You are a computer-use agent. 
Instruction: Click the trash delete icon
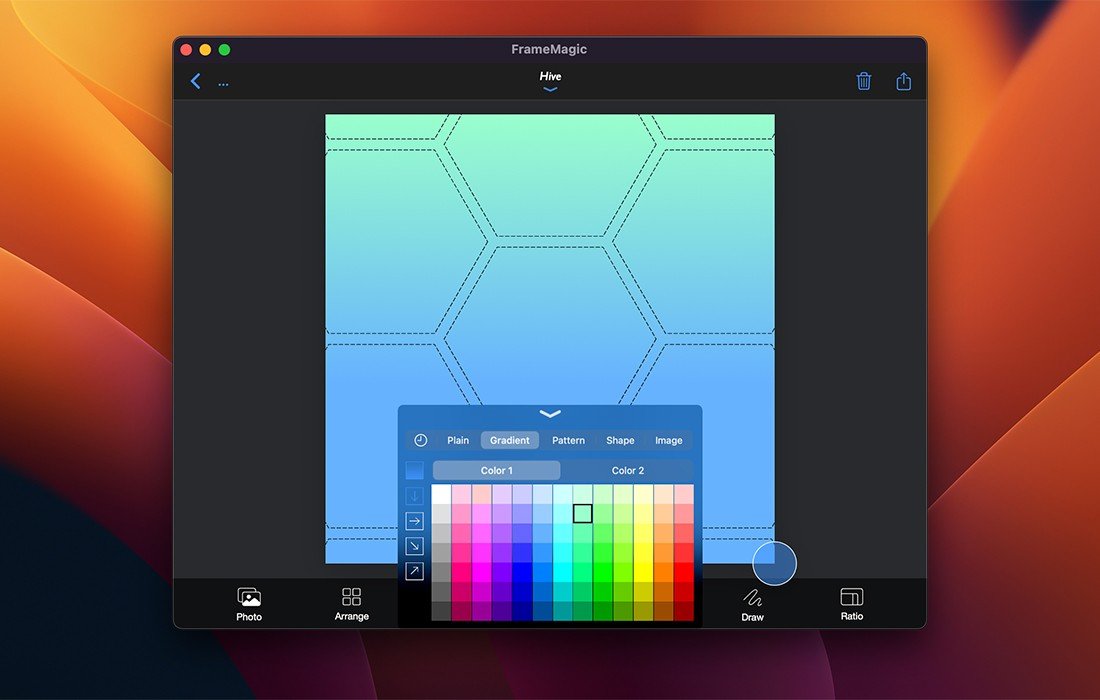coord(864,82)
